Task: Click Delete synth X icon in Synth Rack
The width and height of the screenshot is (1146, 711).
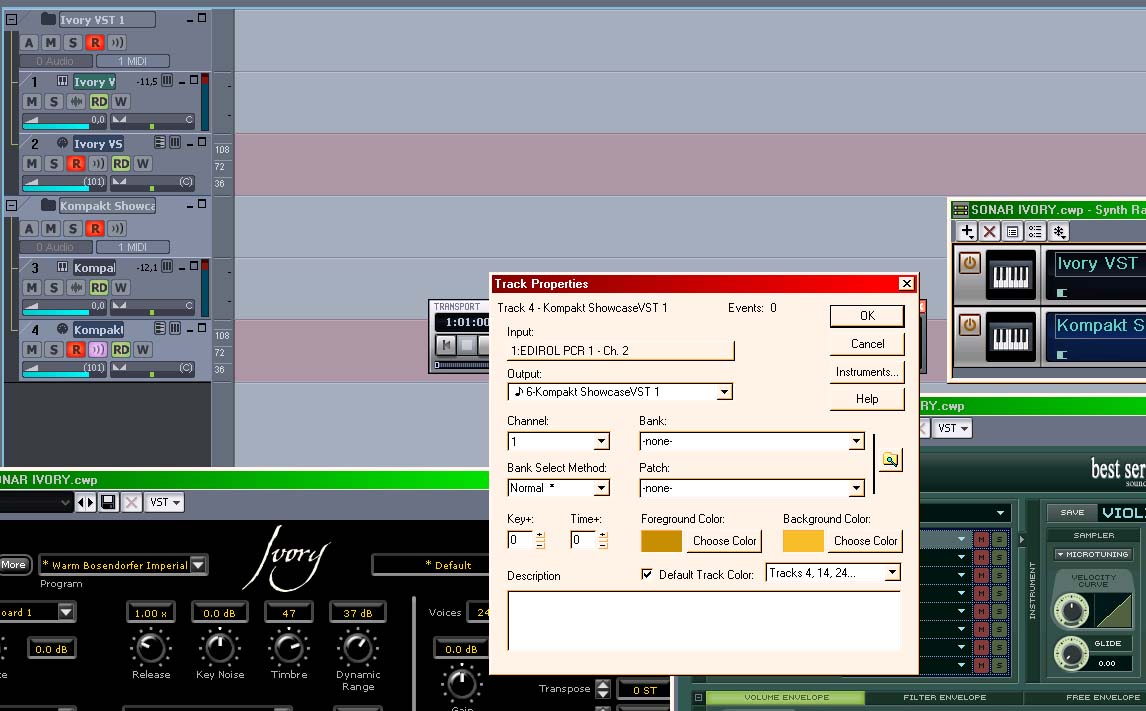Action: tap(990, 232)
